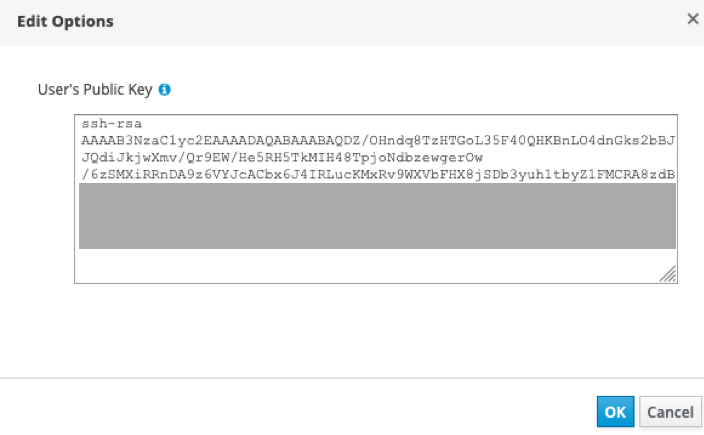Place cursor after "FMCRA8zdB" at line end
Screen dimensions: 704x435
point(677,175)
